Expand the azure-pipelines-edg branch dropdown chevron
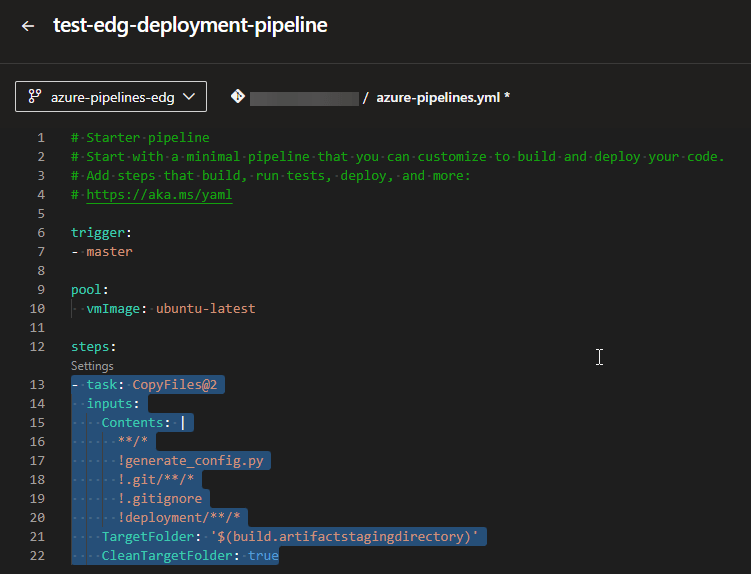The image size is (751, 574). [190, 97]
